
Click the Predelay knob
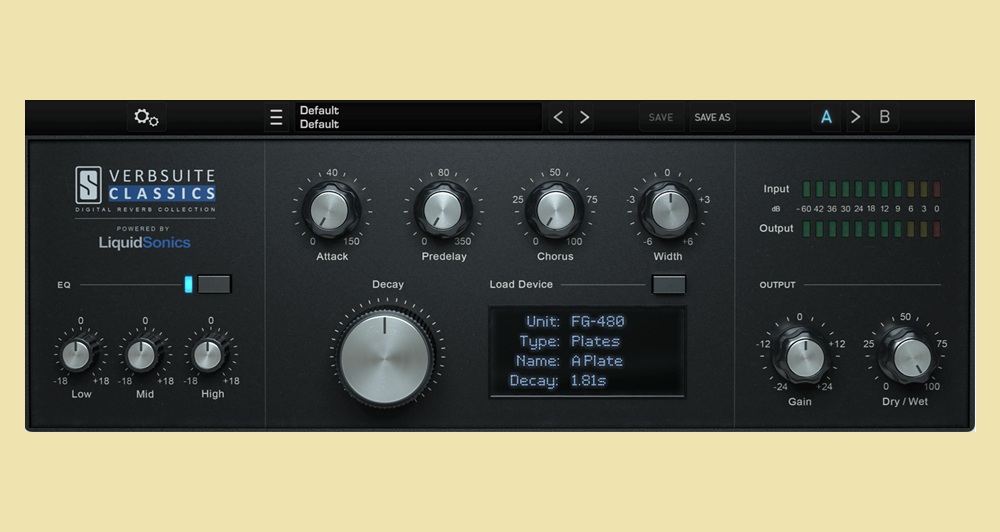click(443, 210)
